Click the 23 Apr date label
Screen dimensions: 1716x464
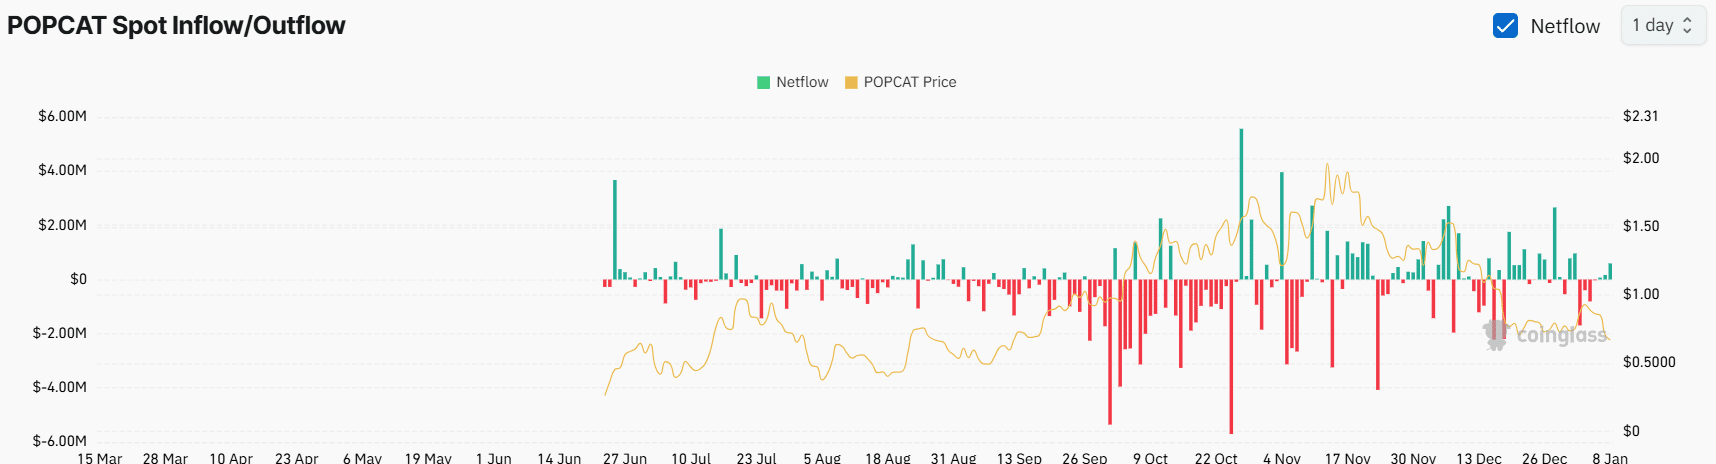[x=297, y=457]
